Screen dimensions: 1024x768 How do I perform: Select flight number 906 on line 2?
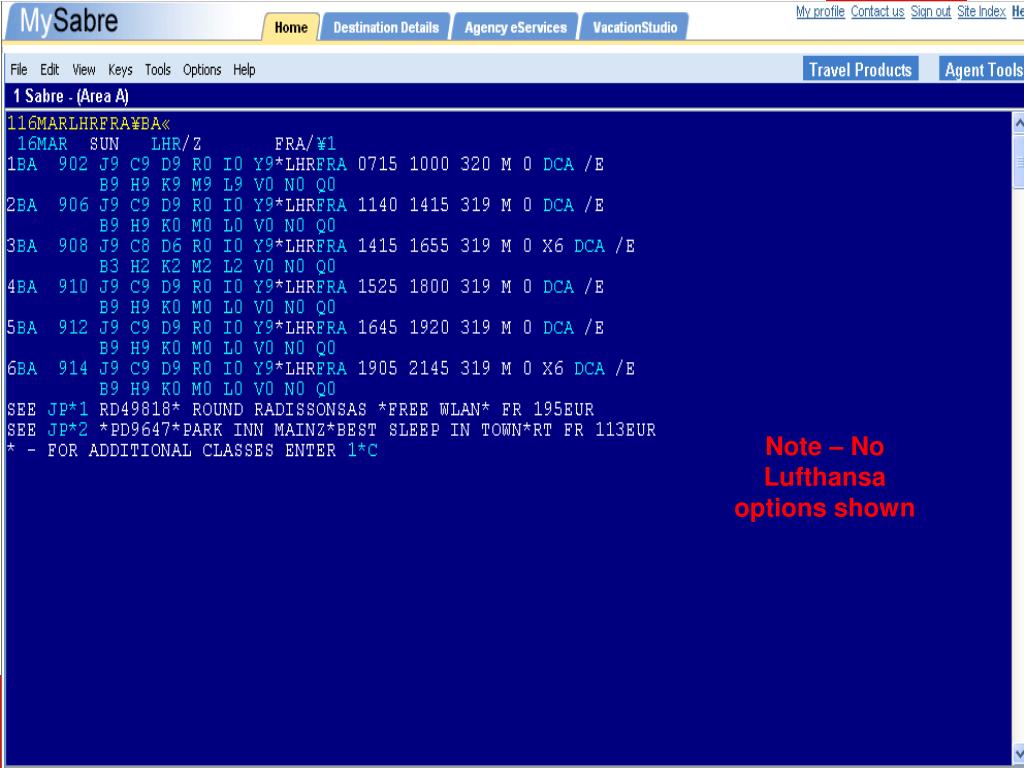click(72, 205)
